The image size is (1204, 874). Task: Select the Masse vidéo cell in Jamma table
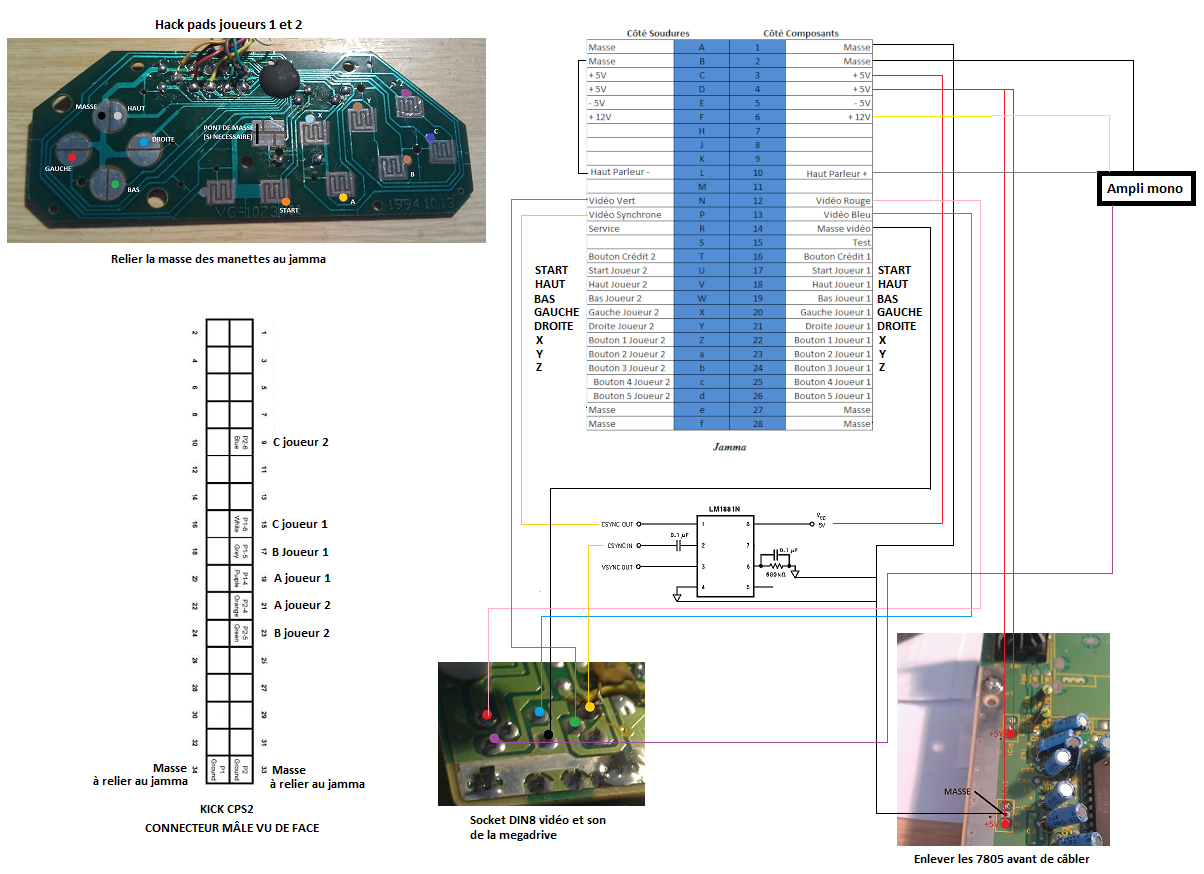point(829,229)
